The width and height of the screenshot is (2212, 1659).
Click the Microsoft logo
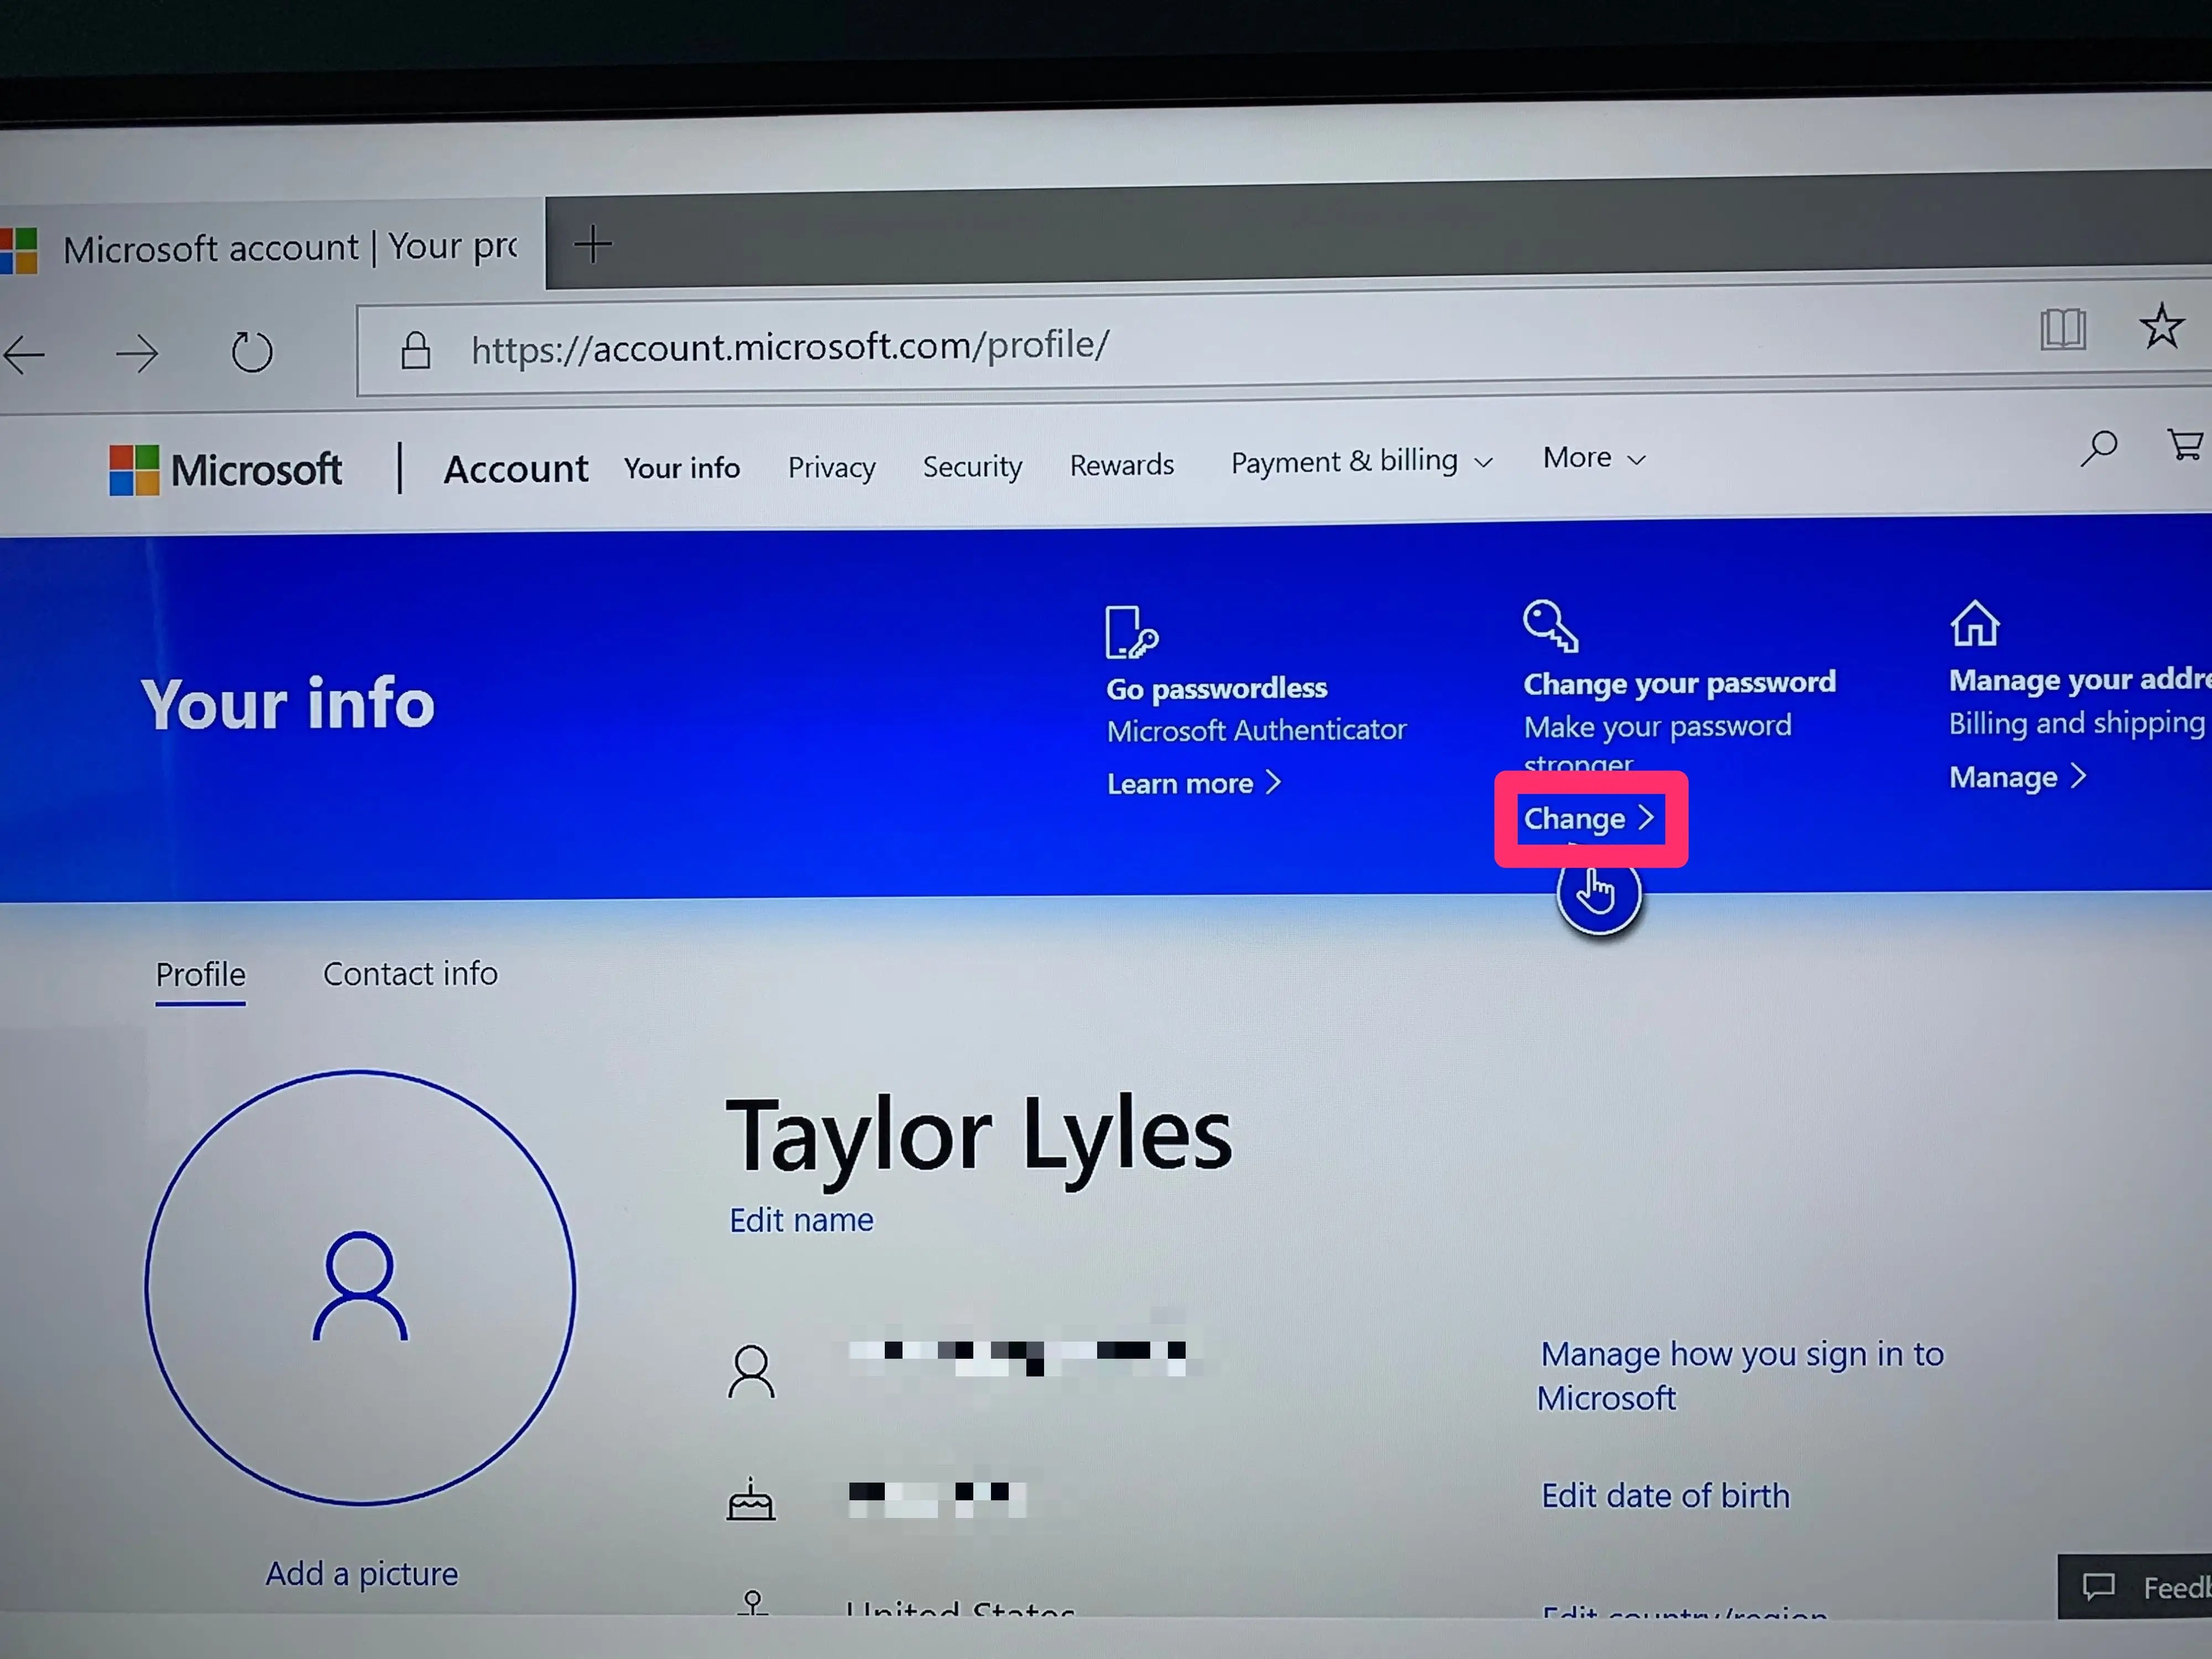tap(226, 470)
